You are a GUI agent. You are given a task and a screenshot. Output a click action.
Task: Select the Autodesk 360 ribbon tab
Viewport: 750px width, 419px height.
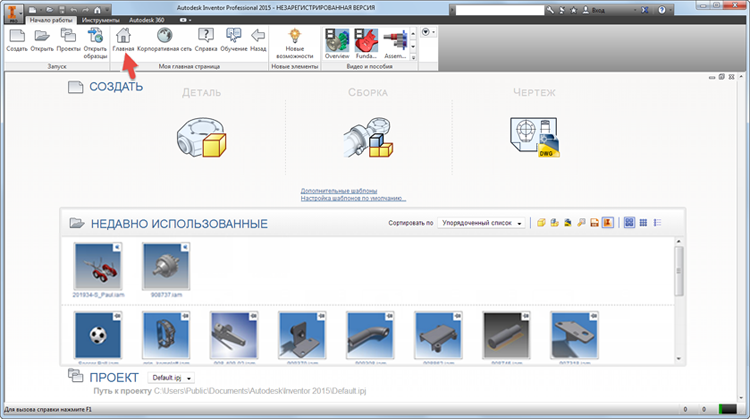pos(147,20)
